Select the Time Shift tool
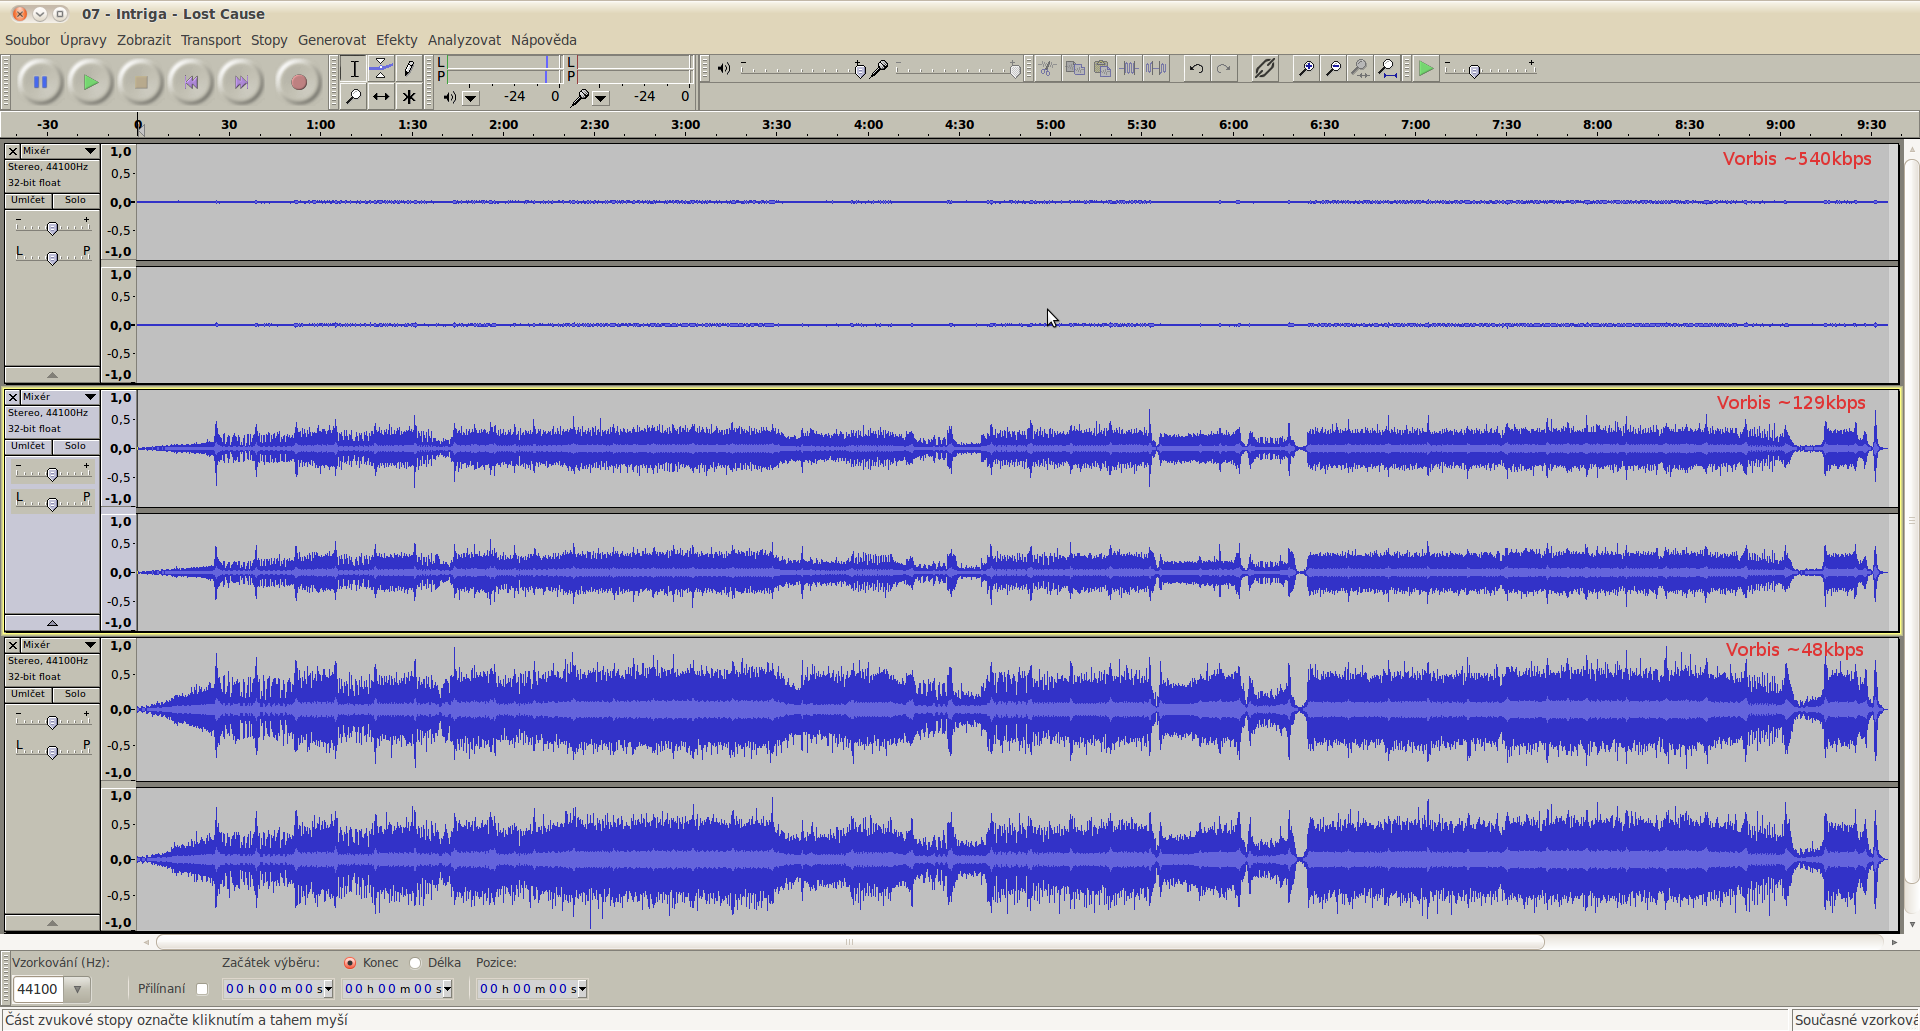The image size is (1920, 1031). pos(381,96)
